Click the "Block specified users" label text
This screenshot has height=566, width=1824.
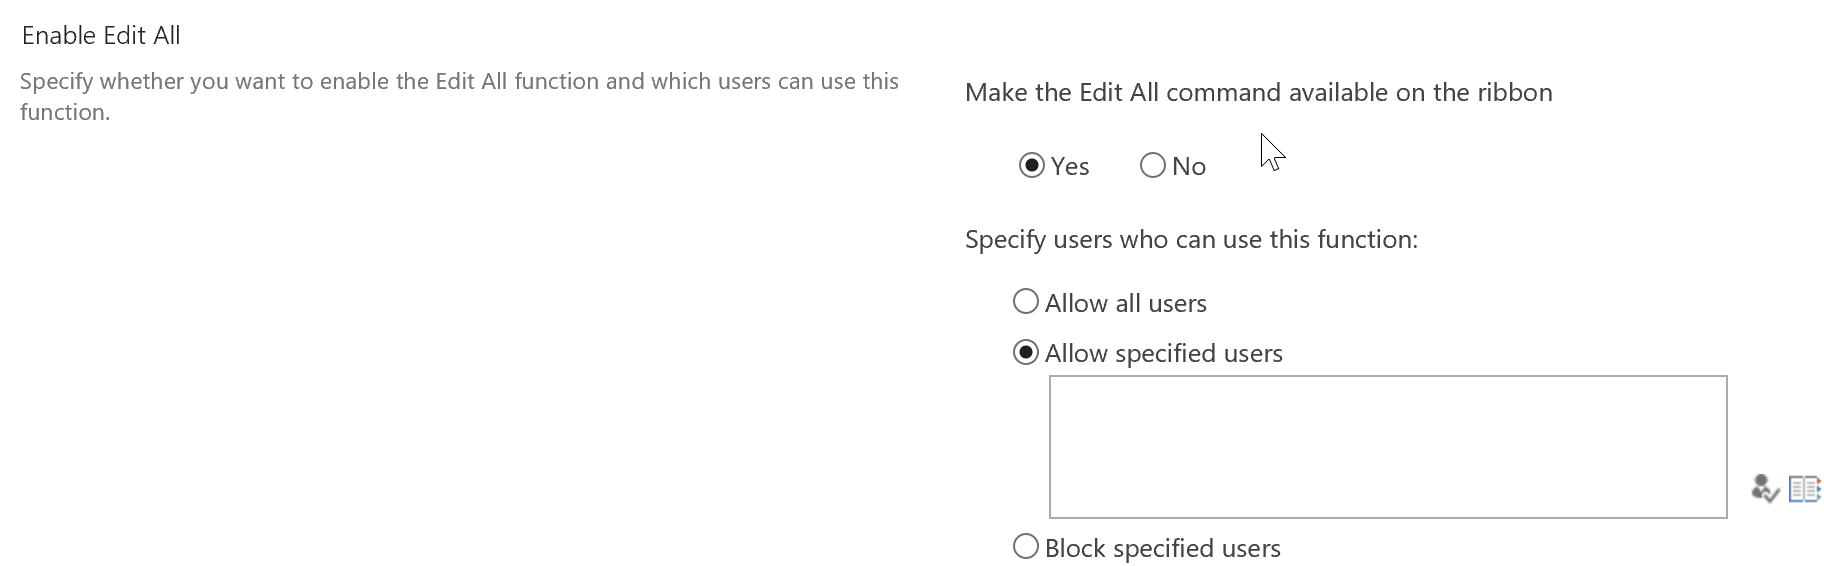click(x=1163, y=548)
